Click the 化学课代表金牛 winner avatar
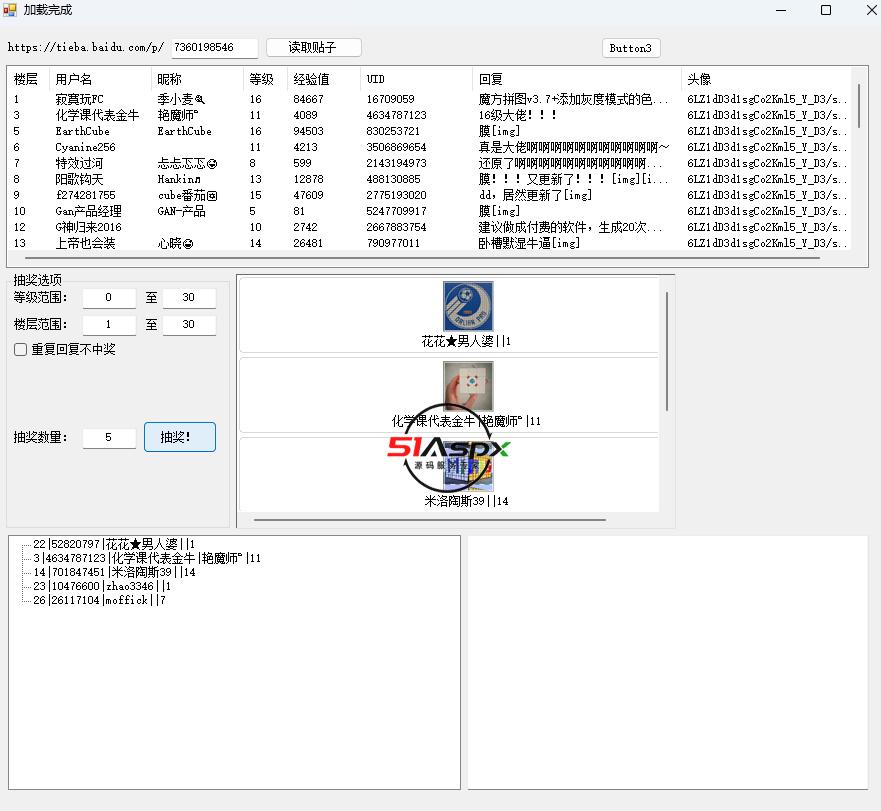Image resolution: width=881 pixels, height=811 pixels. [468, 386]
